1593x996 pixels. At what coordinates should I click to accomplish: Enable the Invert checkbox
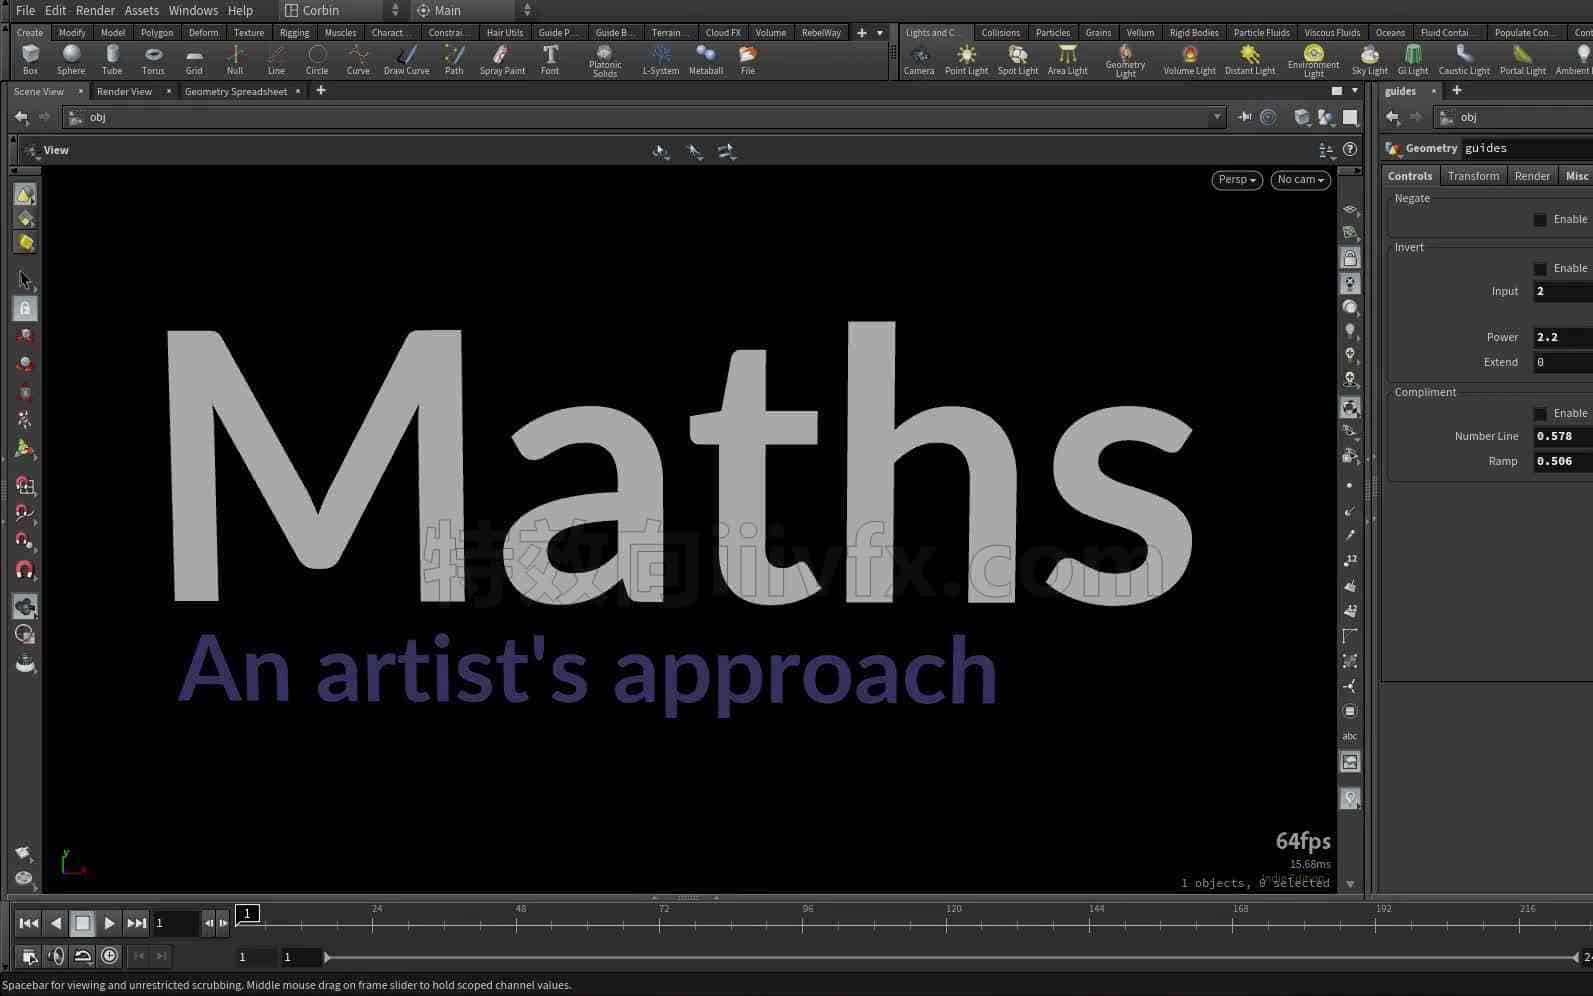pyautogui.click(x=1540, y=268)
